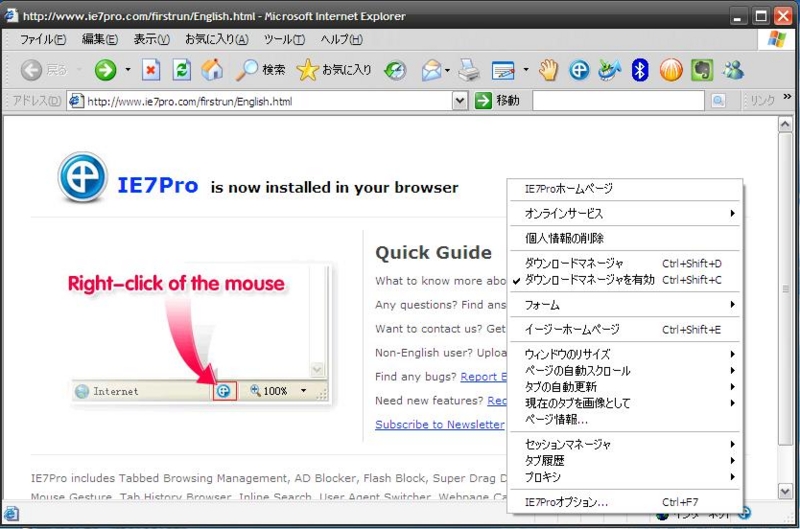Expand the セッションマネージャ submenu
Screen dimensions: 800x529
(625, 444)
